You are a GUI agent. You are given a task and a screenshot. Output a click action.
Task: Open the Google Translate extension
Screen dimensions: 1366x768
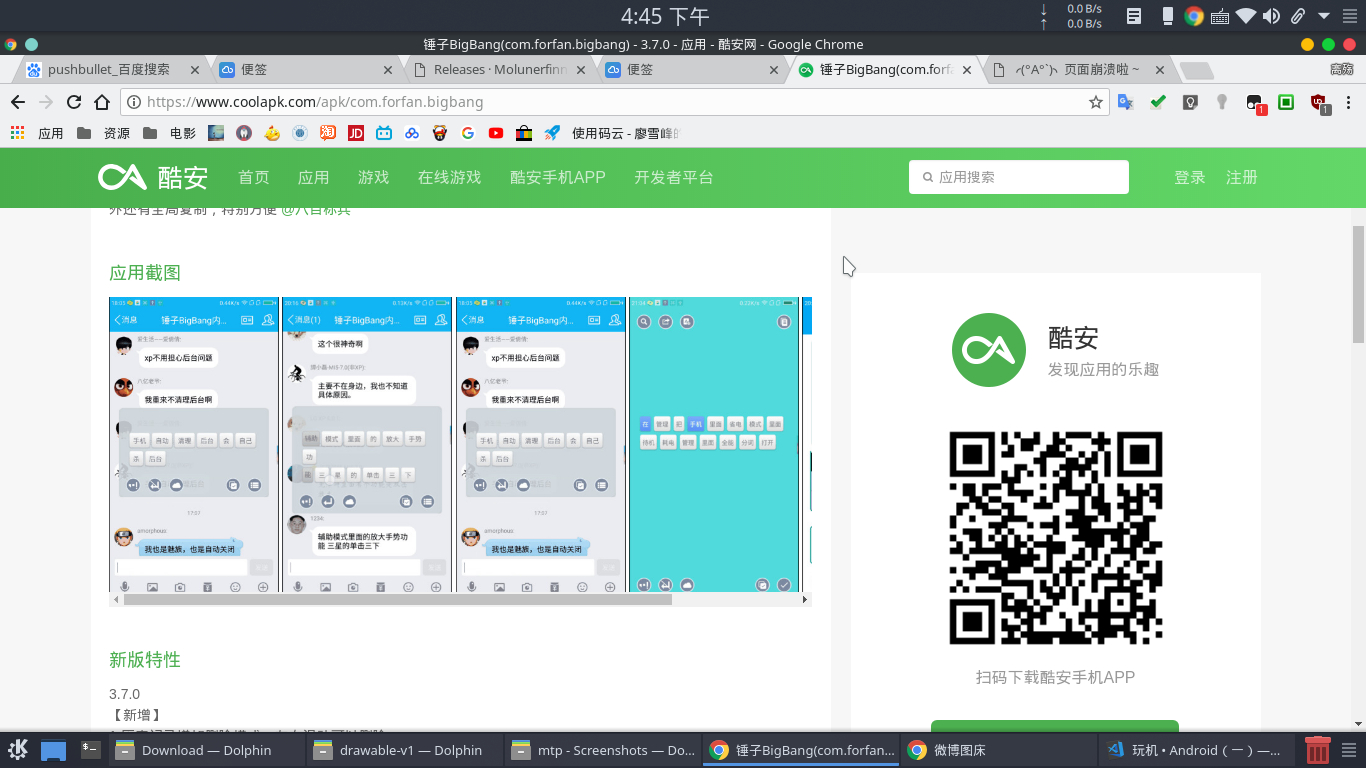(x=1125, y=102)
